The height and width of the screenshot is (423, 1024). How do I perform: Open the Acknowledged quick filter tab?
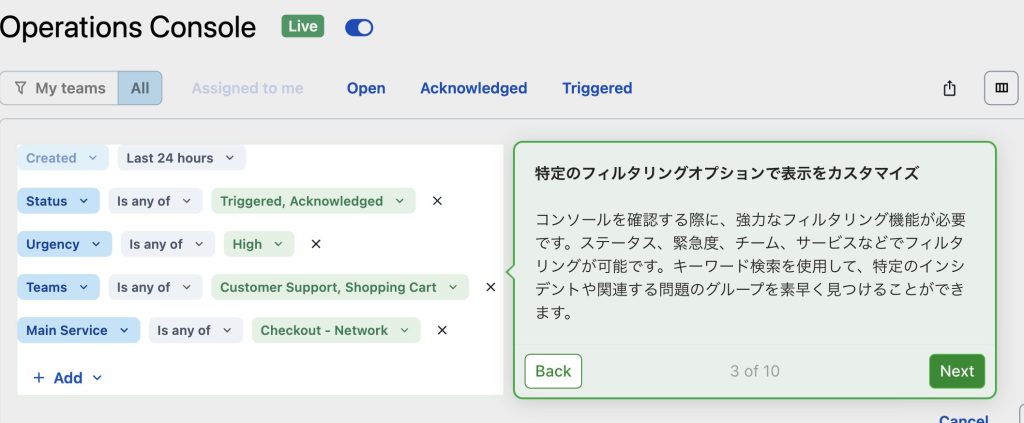coord(473,88)
